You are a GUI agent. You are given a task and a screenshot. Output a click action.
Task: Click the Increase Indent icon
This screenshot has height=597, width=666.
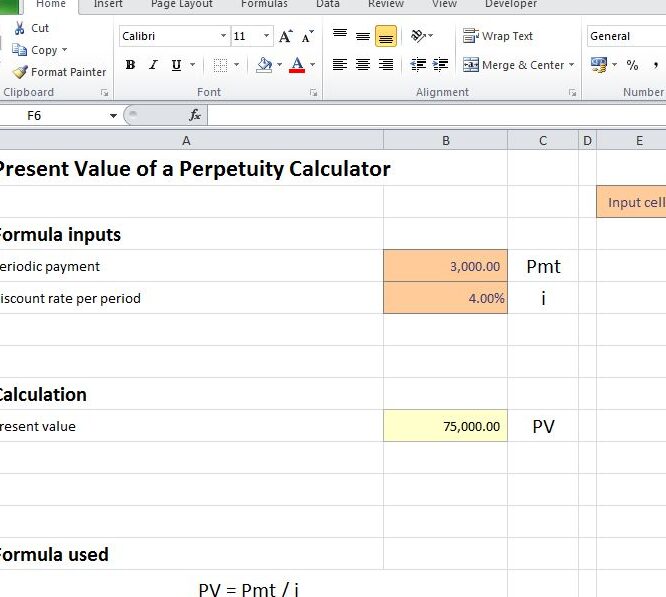point(439,65)
